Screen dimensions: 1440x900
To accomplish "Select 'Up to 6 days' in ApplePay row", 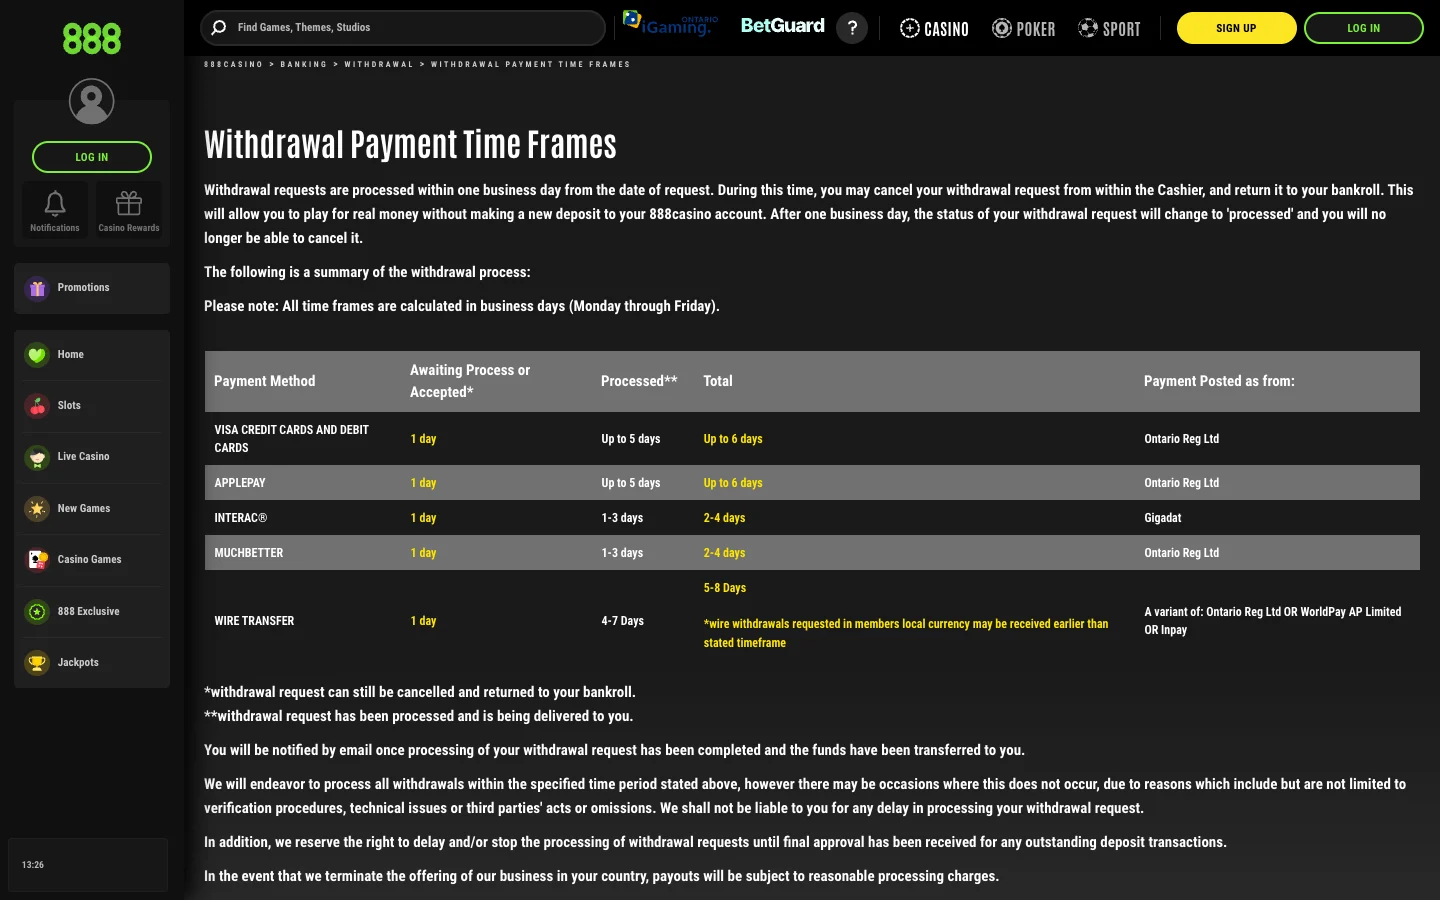I will point(732,483).
